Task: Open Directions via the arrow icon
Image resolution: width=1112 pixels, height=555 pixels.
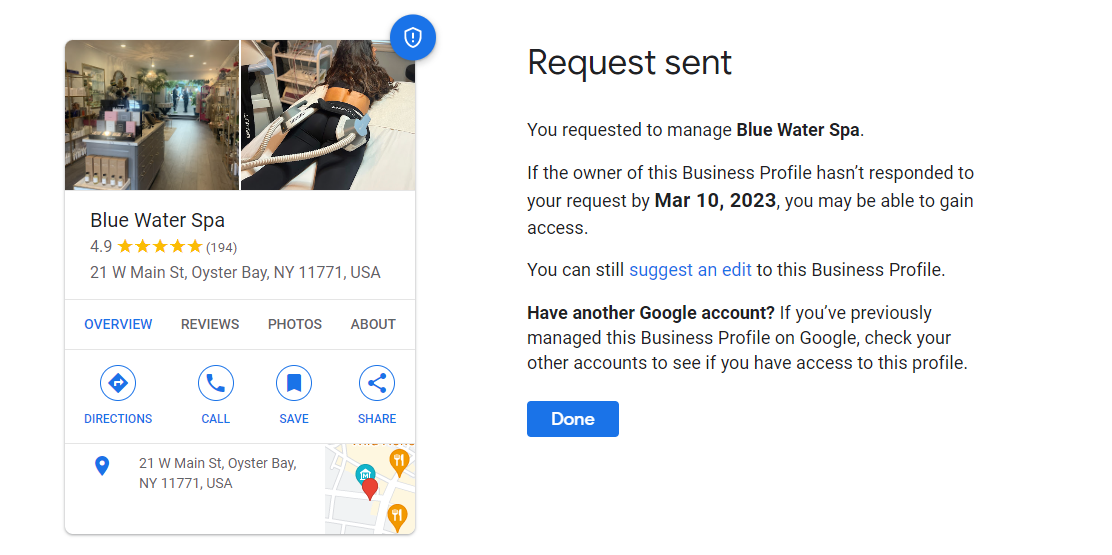Action: [x=118, y=383]
